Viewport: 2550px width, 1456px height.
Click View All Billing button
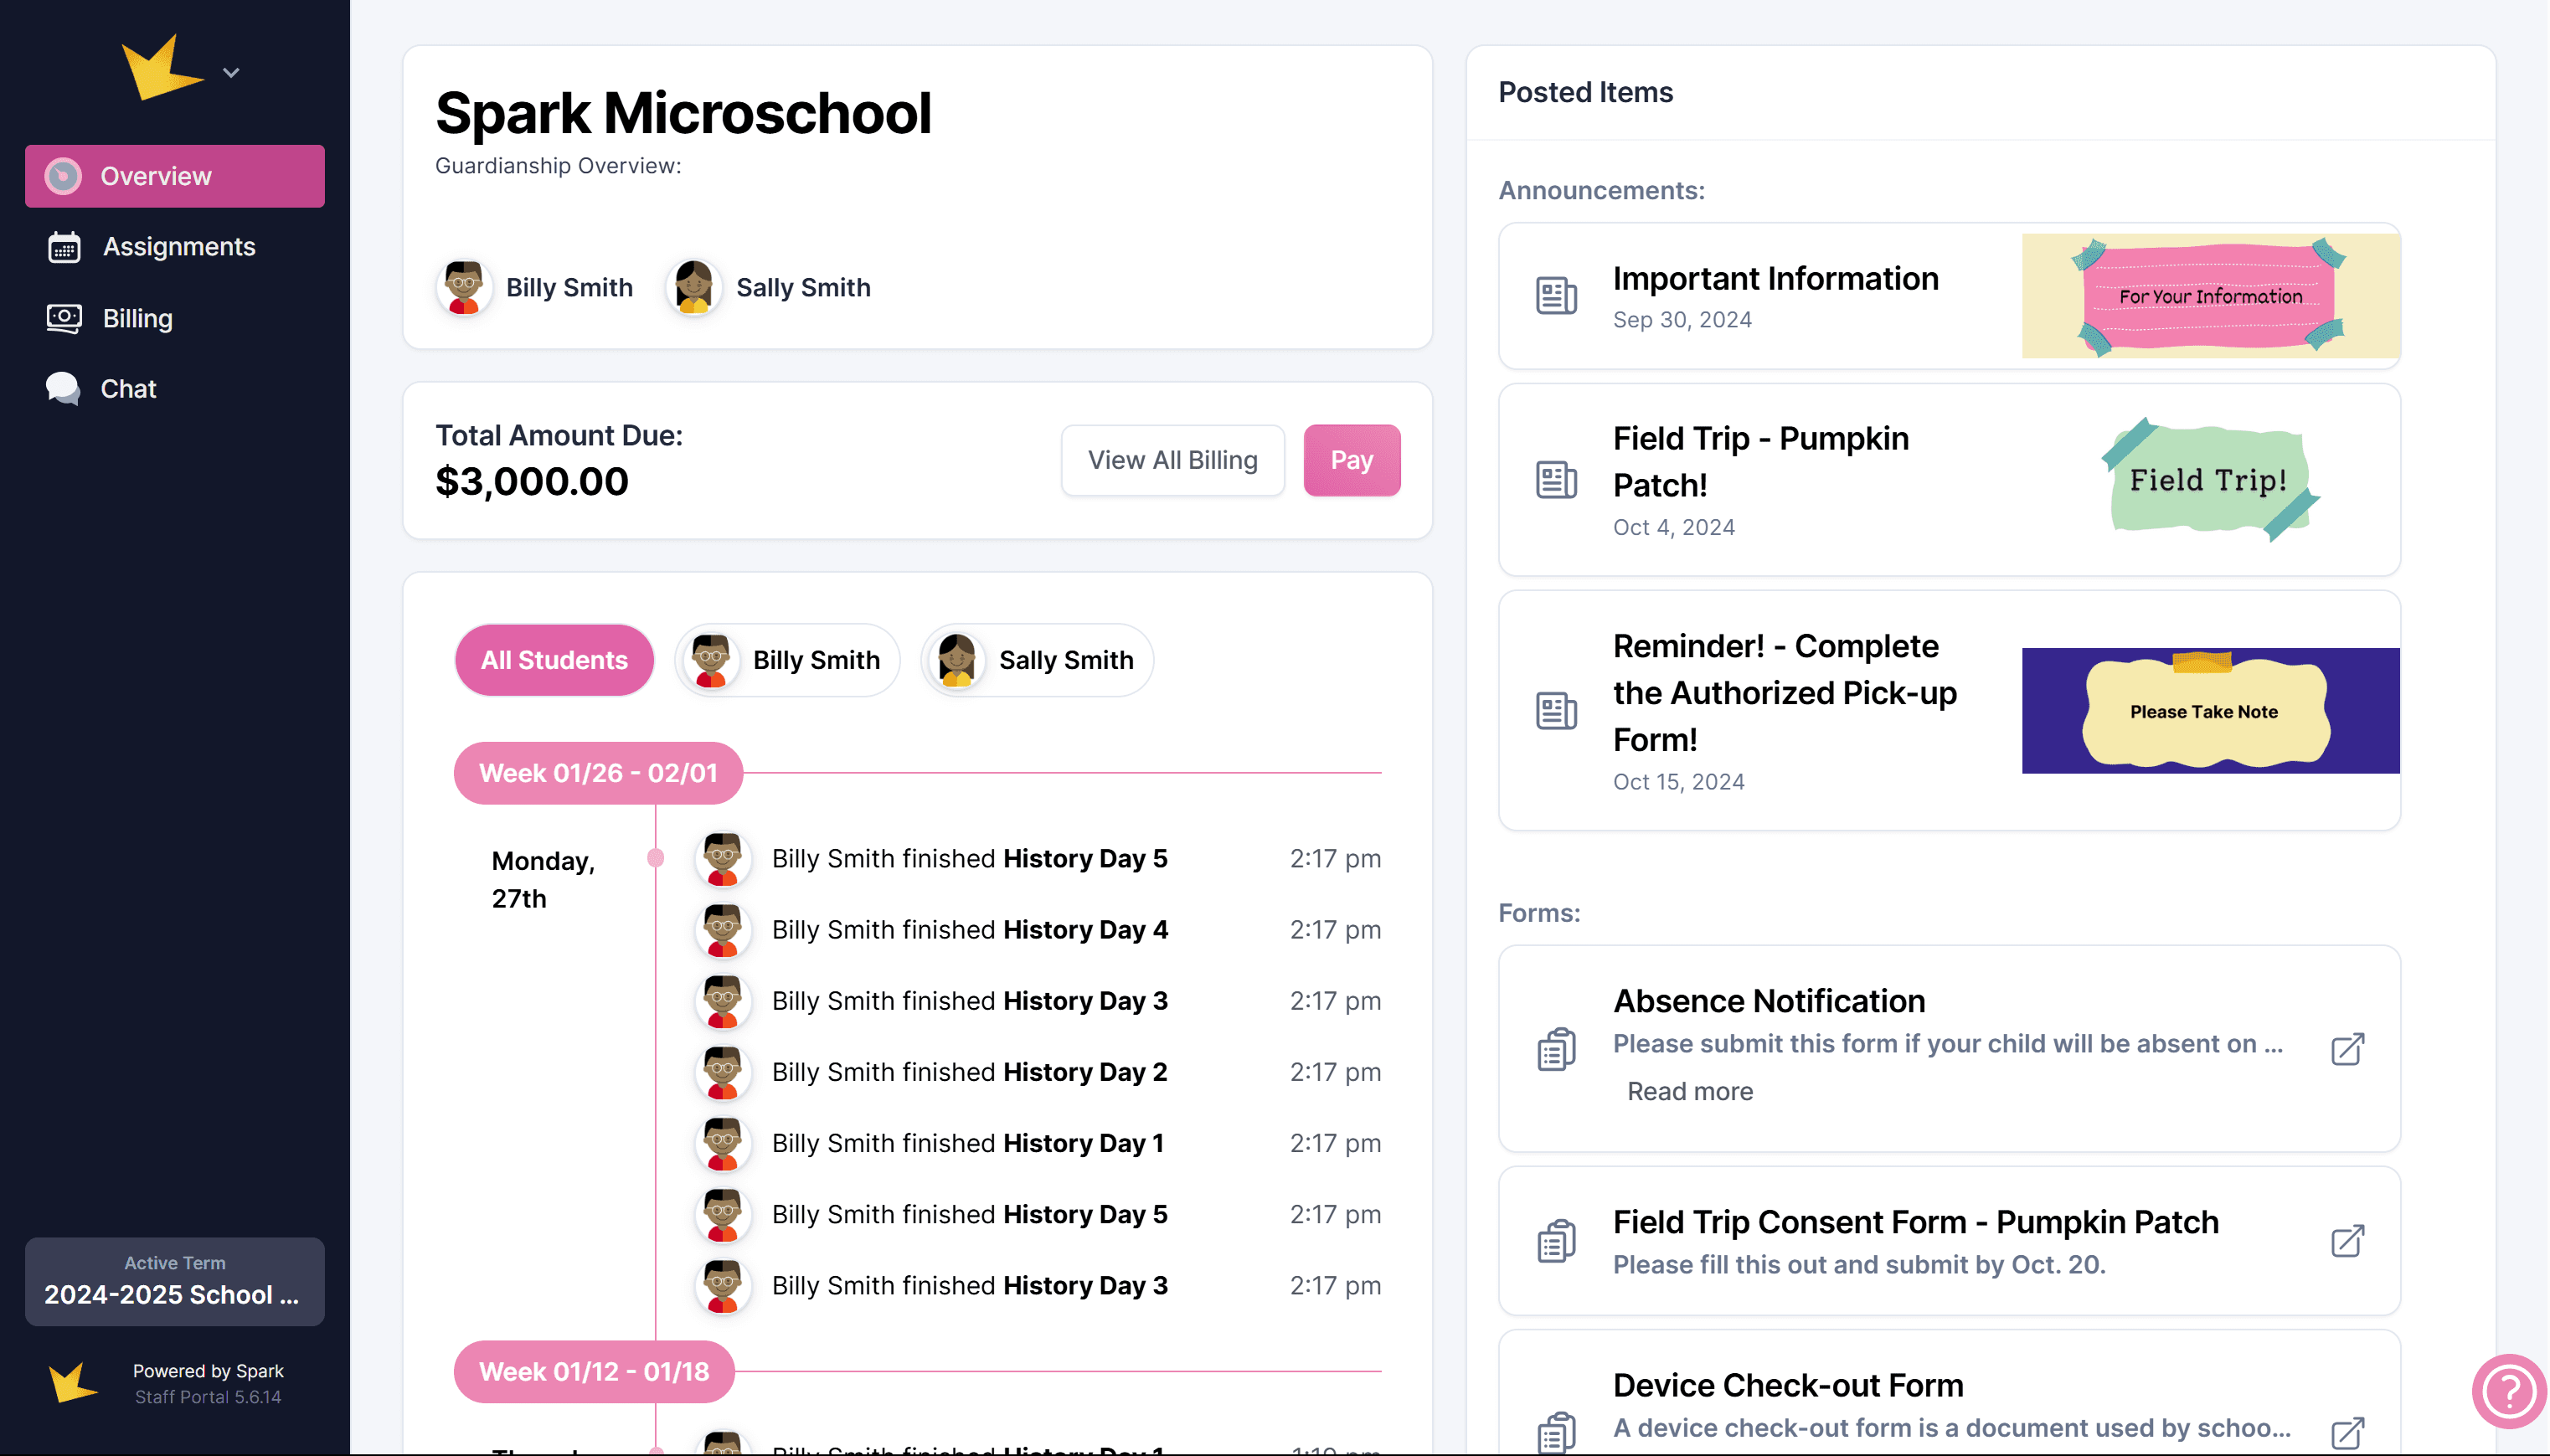[1172, 460]
